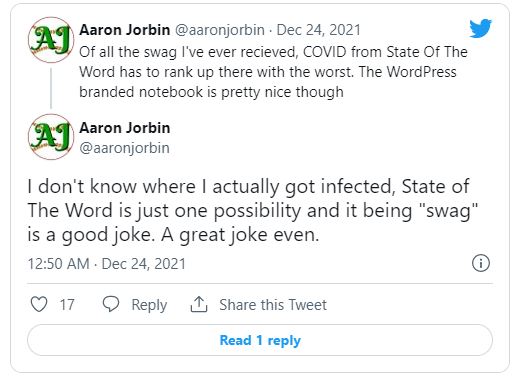The width and height of the screenshot is (524, 380).
Task: Click the thread connector line between avatars
Action: (x=51, y=88)
